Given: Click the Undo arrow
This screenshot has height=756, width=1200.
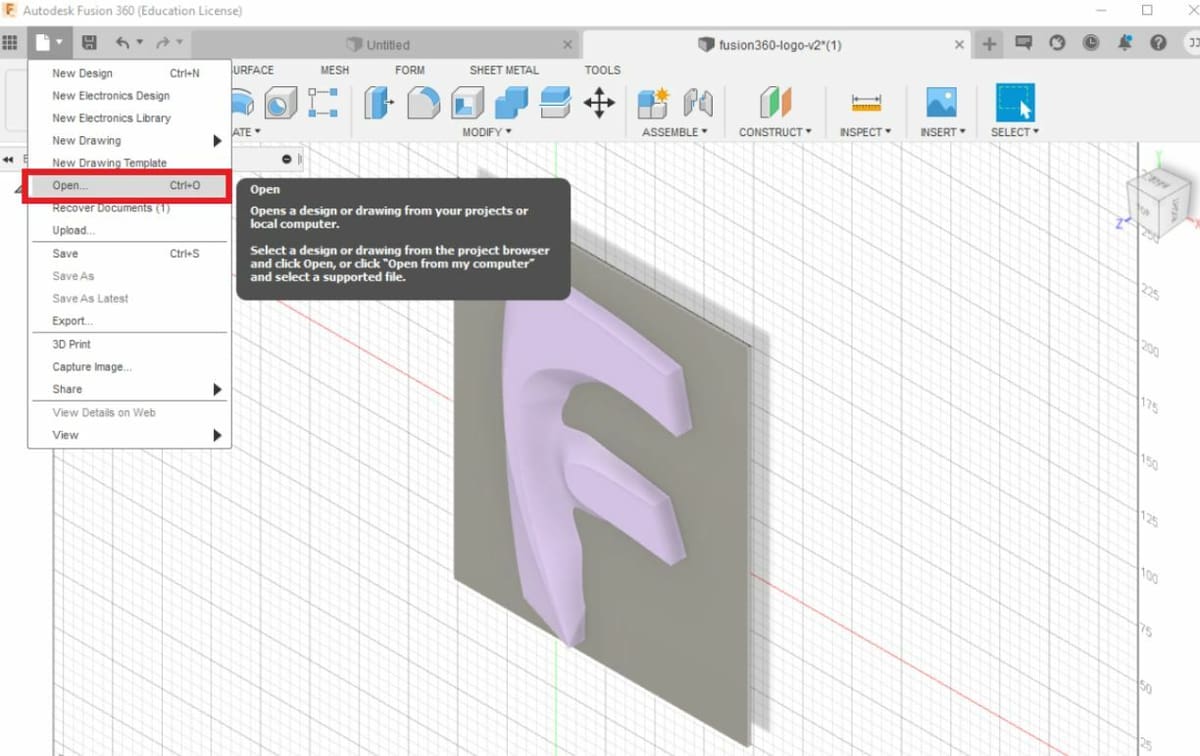Looking at the screenshot, I should [122, 43].
